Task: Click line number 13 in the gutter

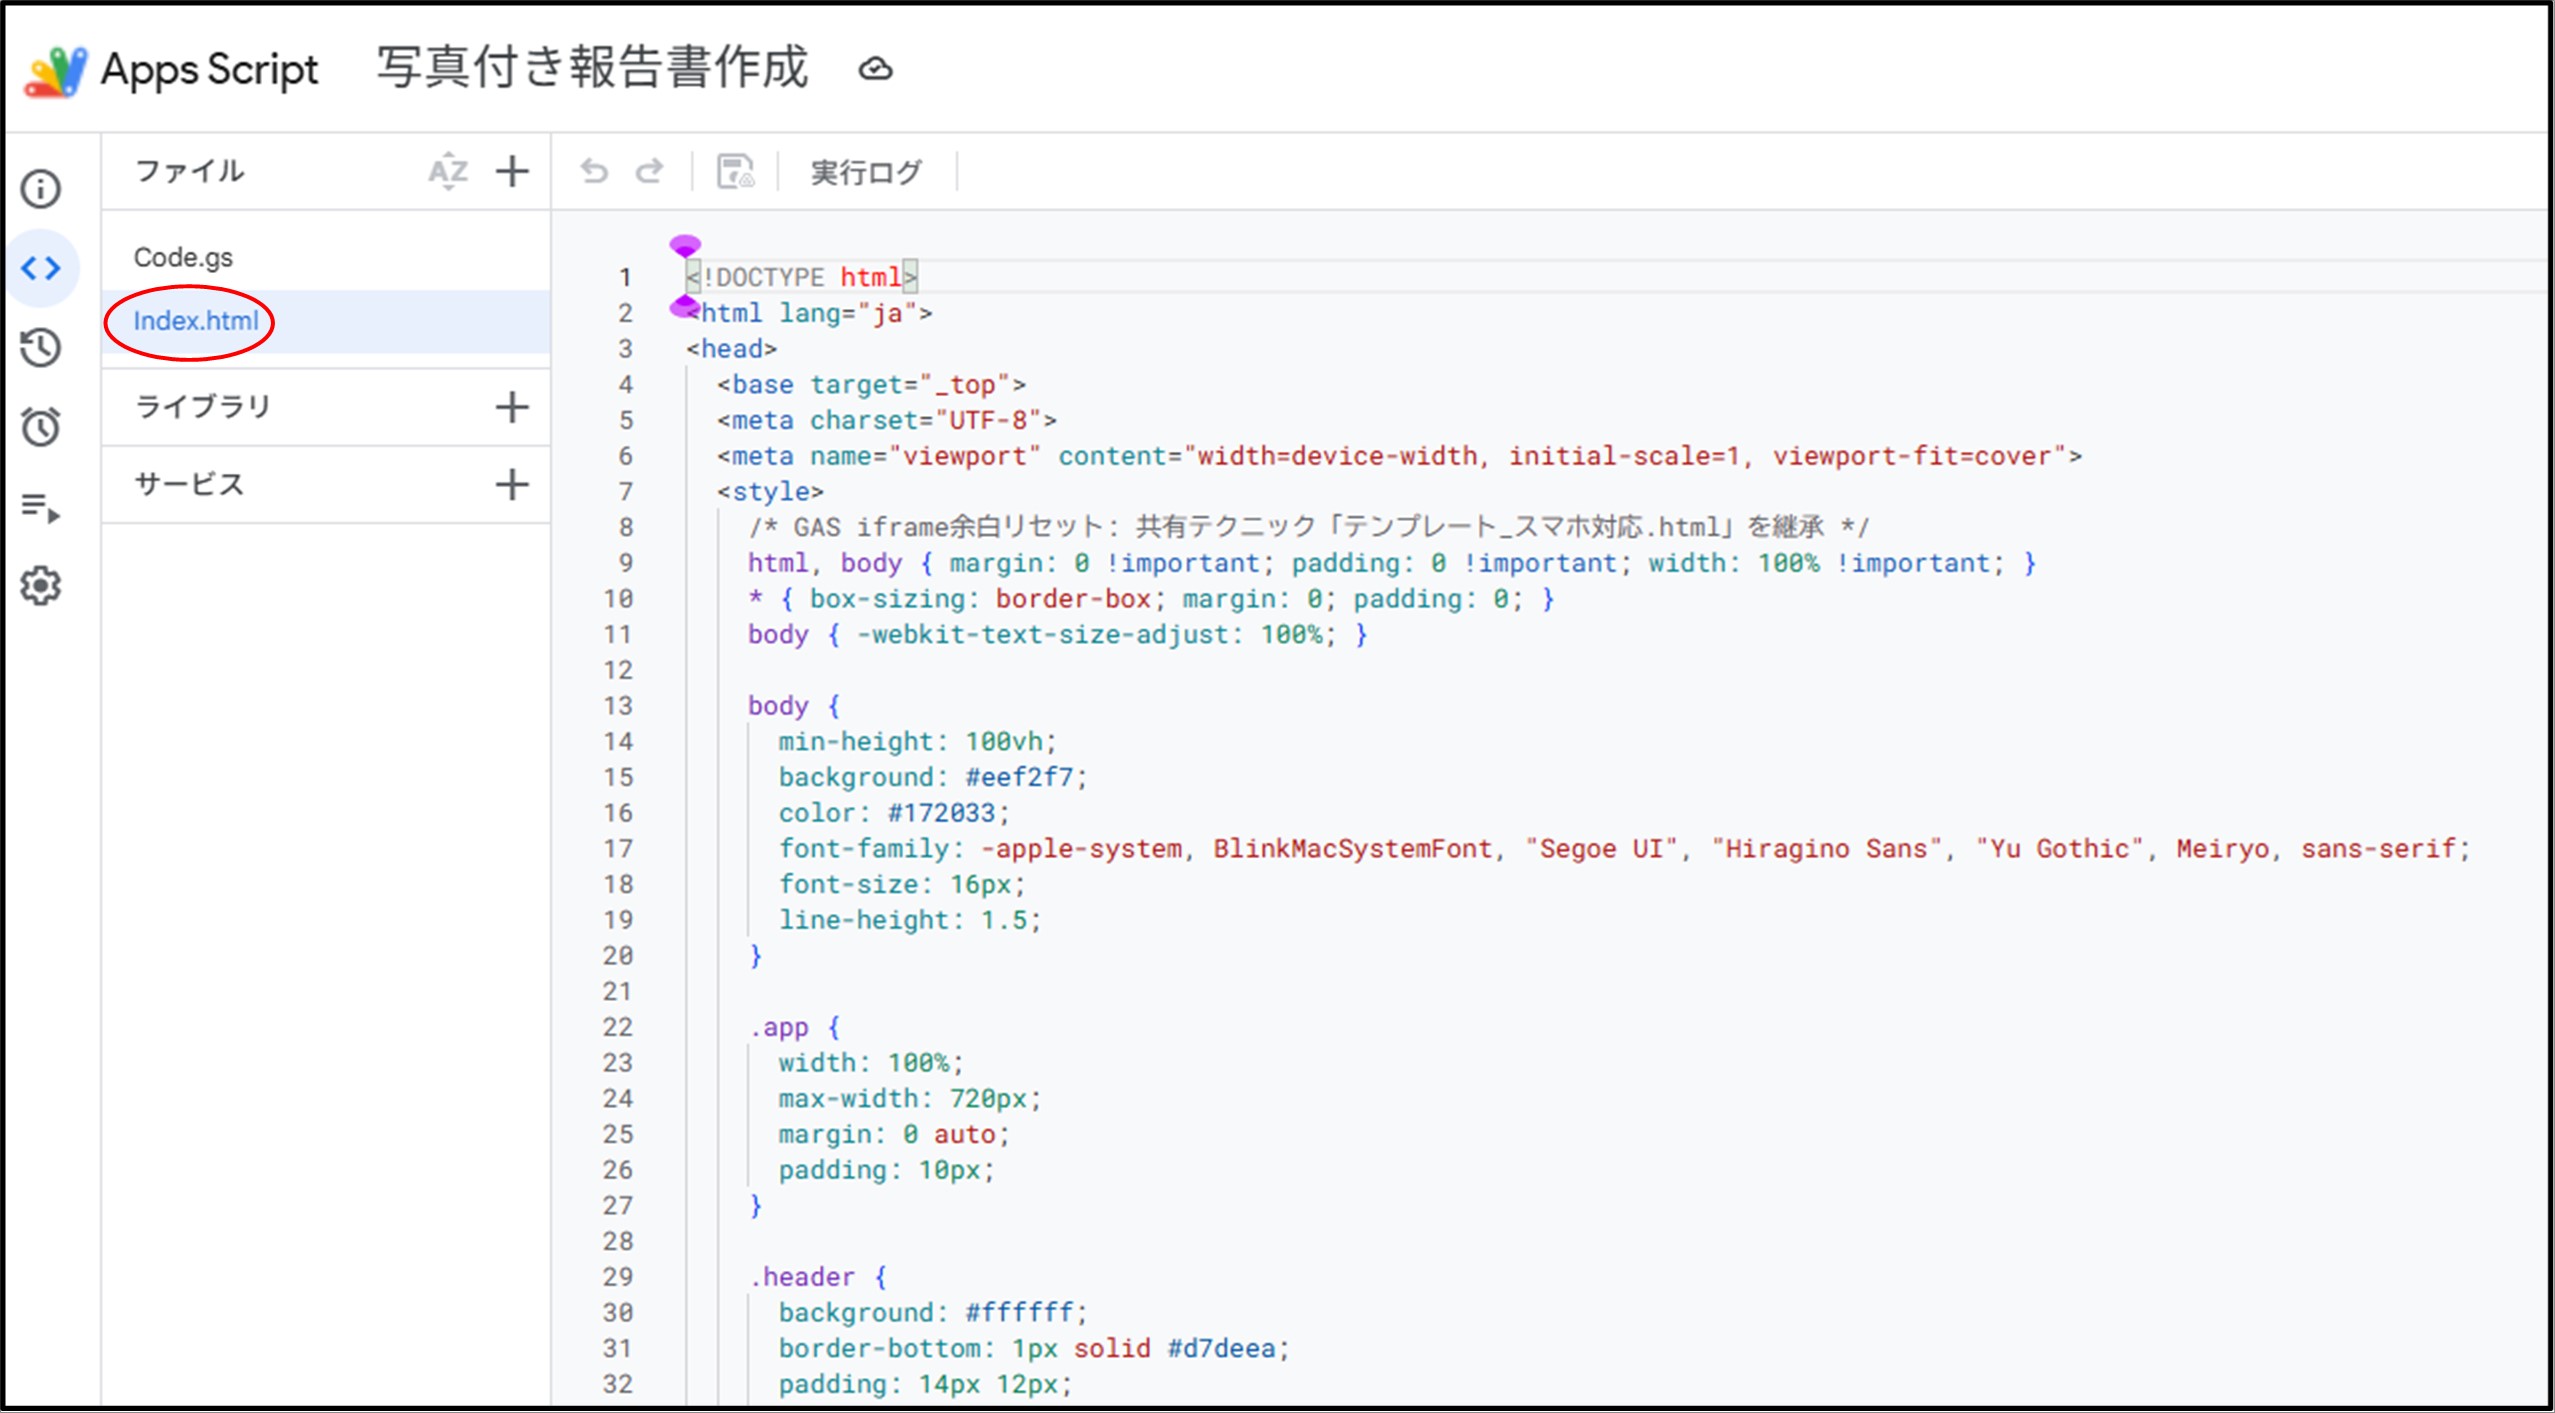Action: (618, 706)
